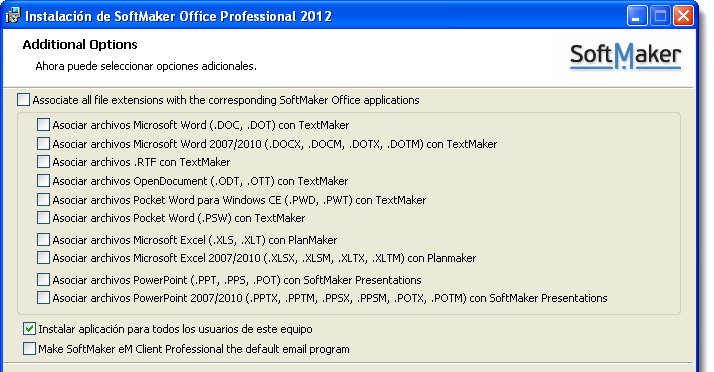The image size is (714, 372).
Task: Enable Excel 2007/2010 .XLSX association with Planmaker
Action: pyautogui.click(x=43, y=258)
